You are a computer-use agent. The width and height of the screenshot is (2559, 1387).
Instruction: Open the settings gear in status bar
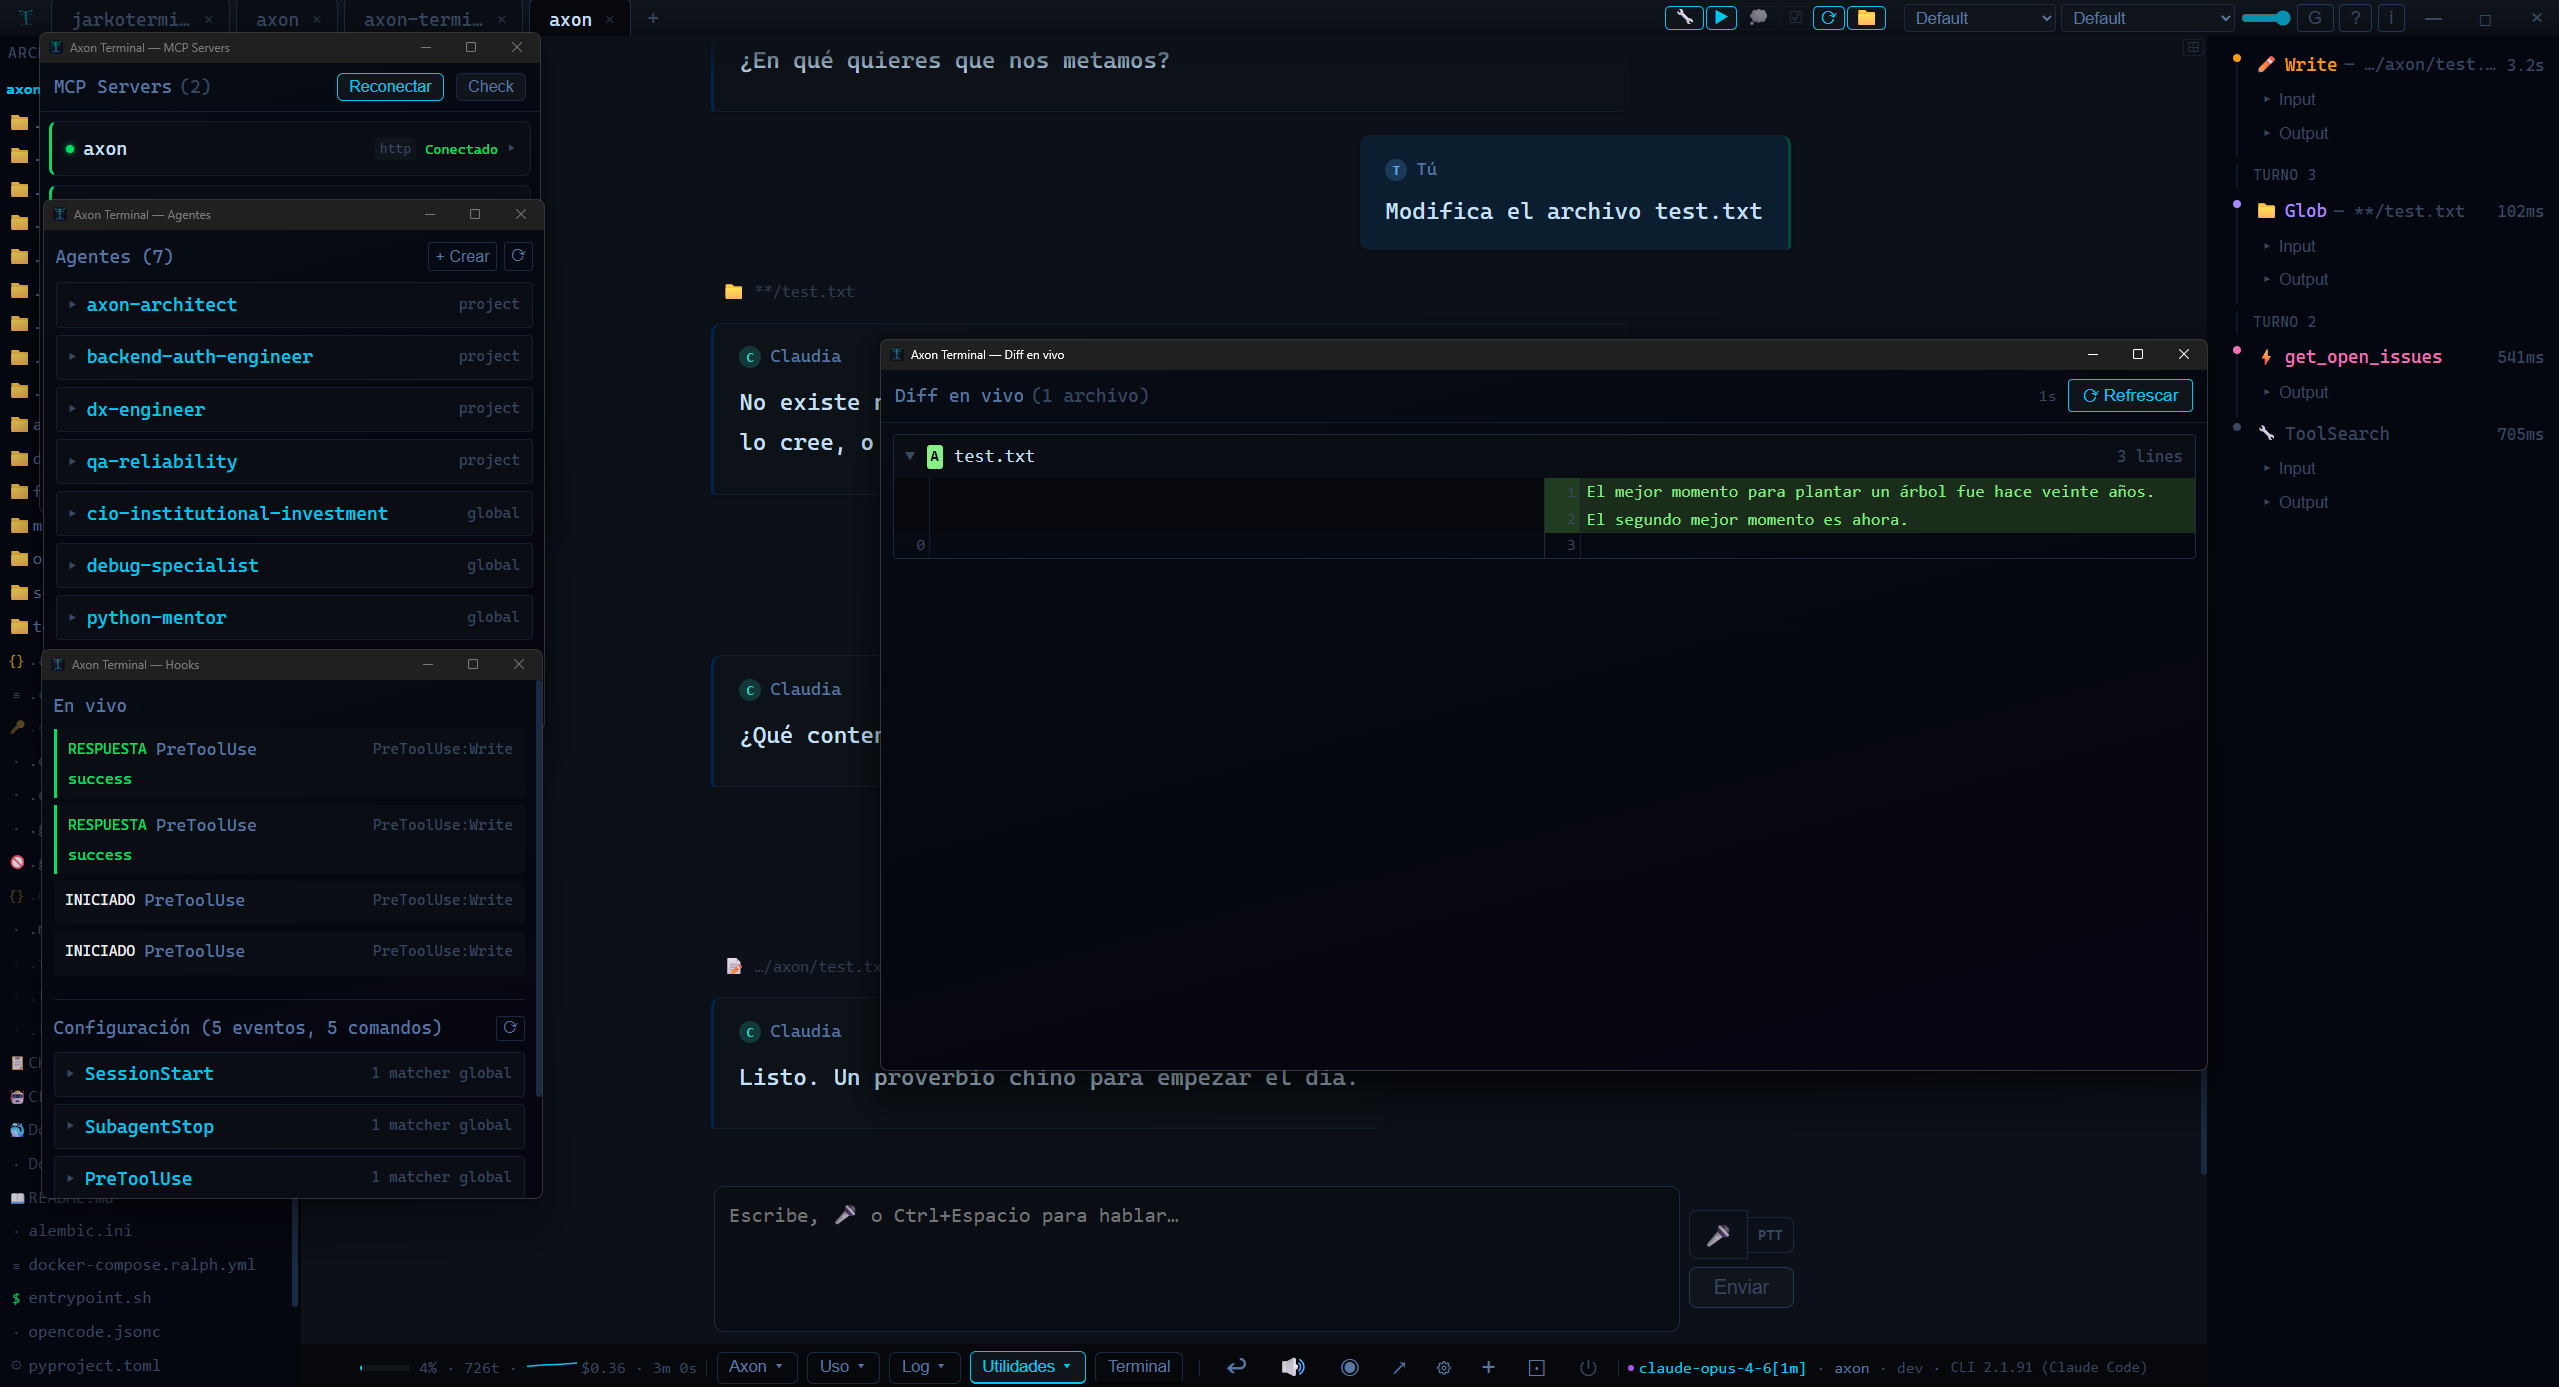pos(1444,1367)
